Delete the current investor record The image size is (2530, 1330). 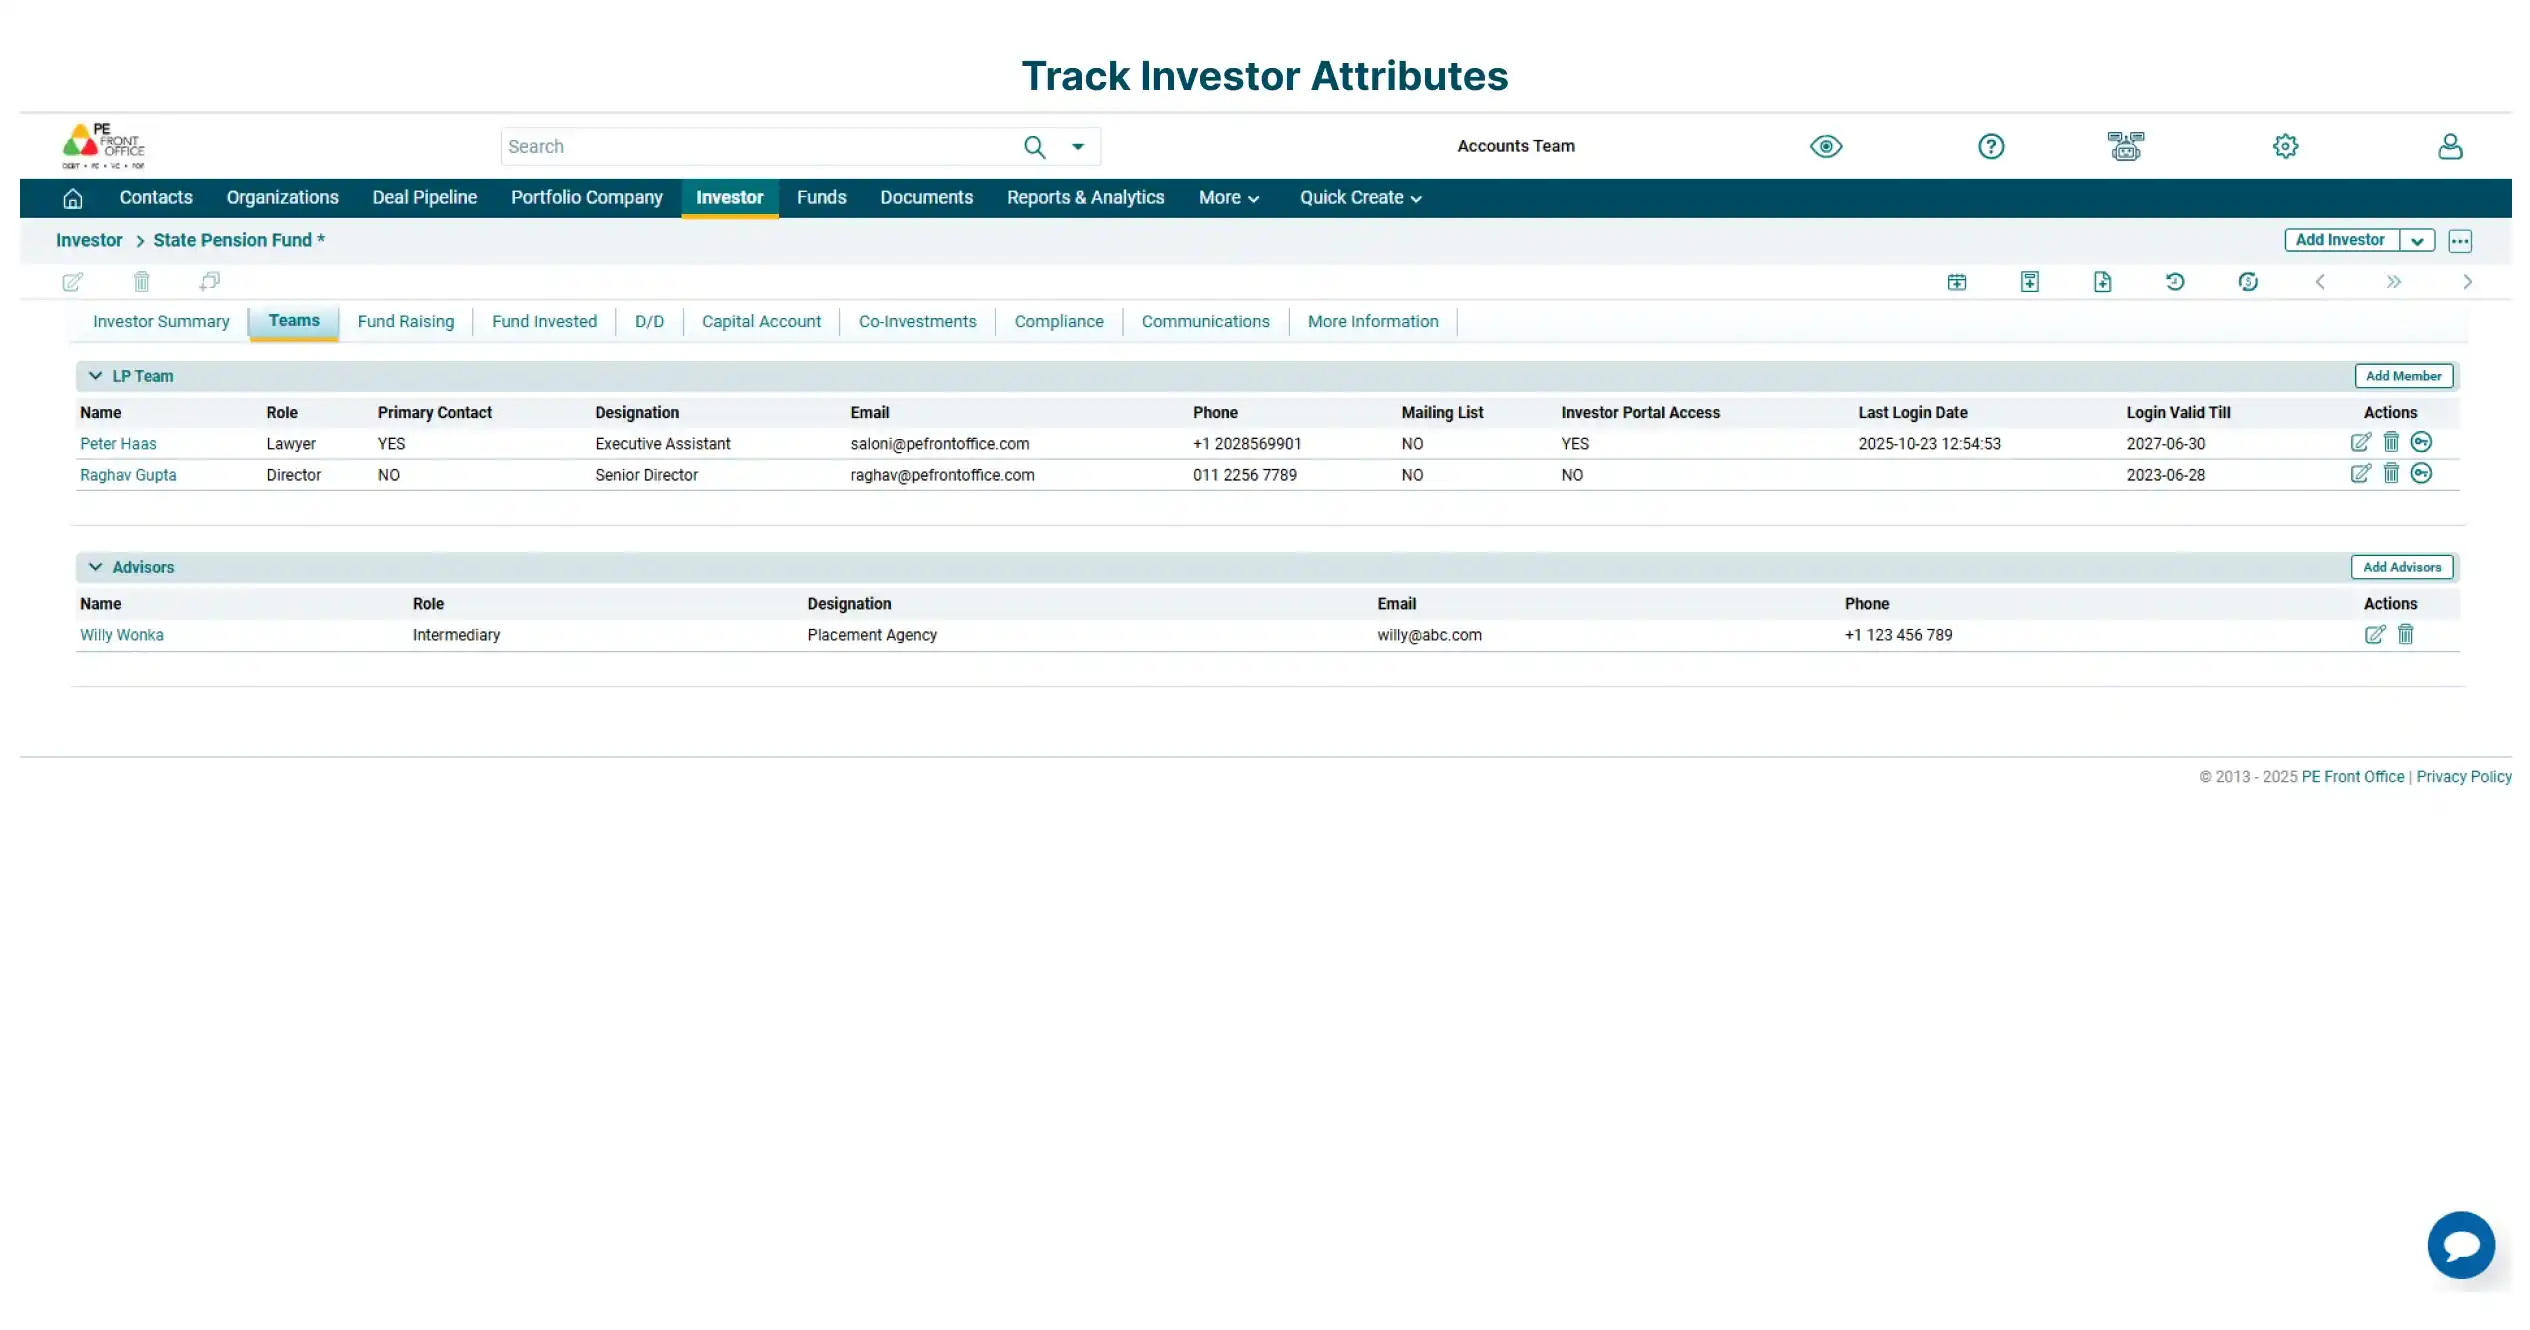[x=142, y=282]
